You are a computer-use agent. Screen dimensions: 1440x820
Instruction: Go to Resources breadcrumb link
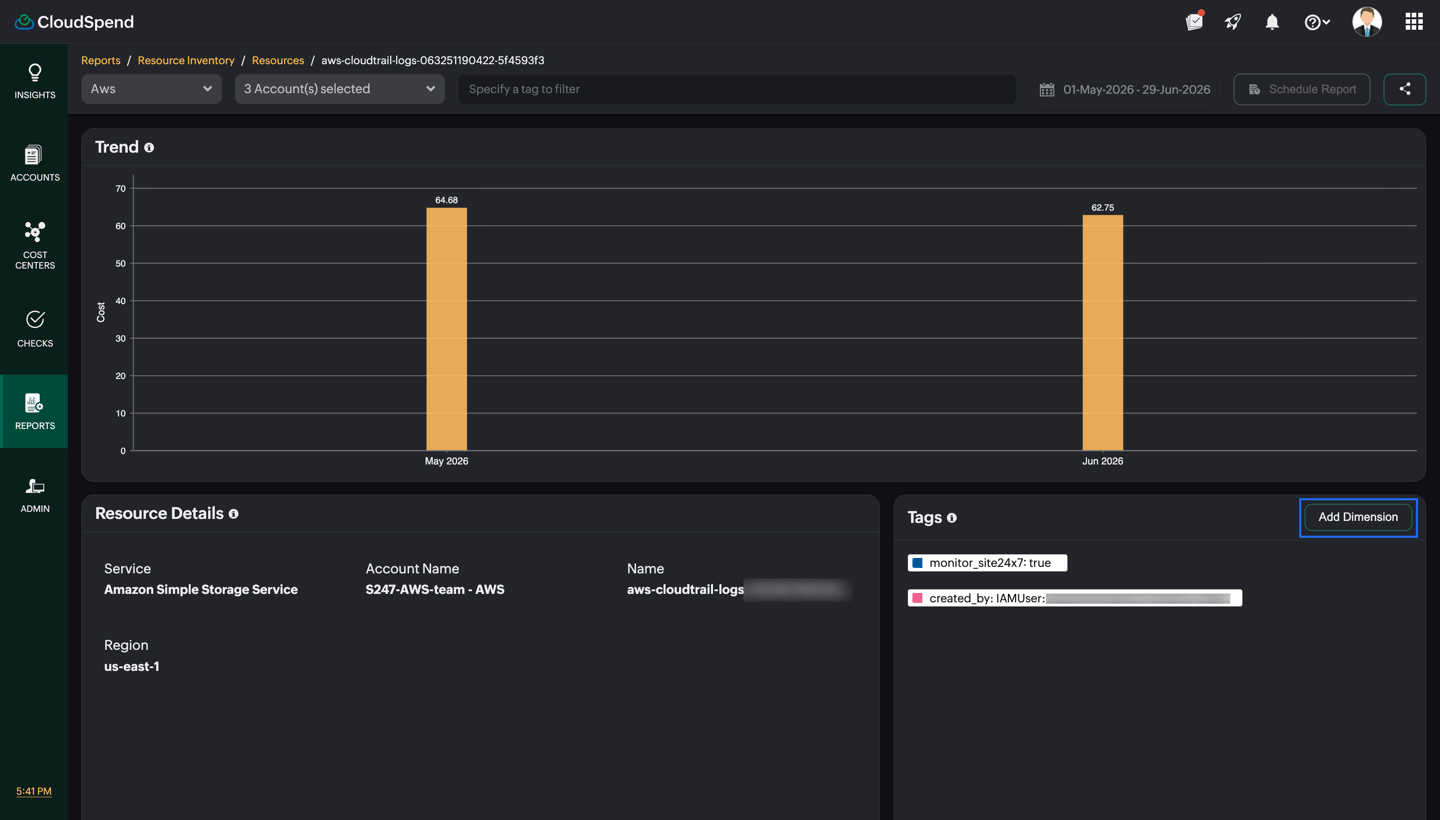point(278,61)
